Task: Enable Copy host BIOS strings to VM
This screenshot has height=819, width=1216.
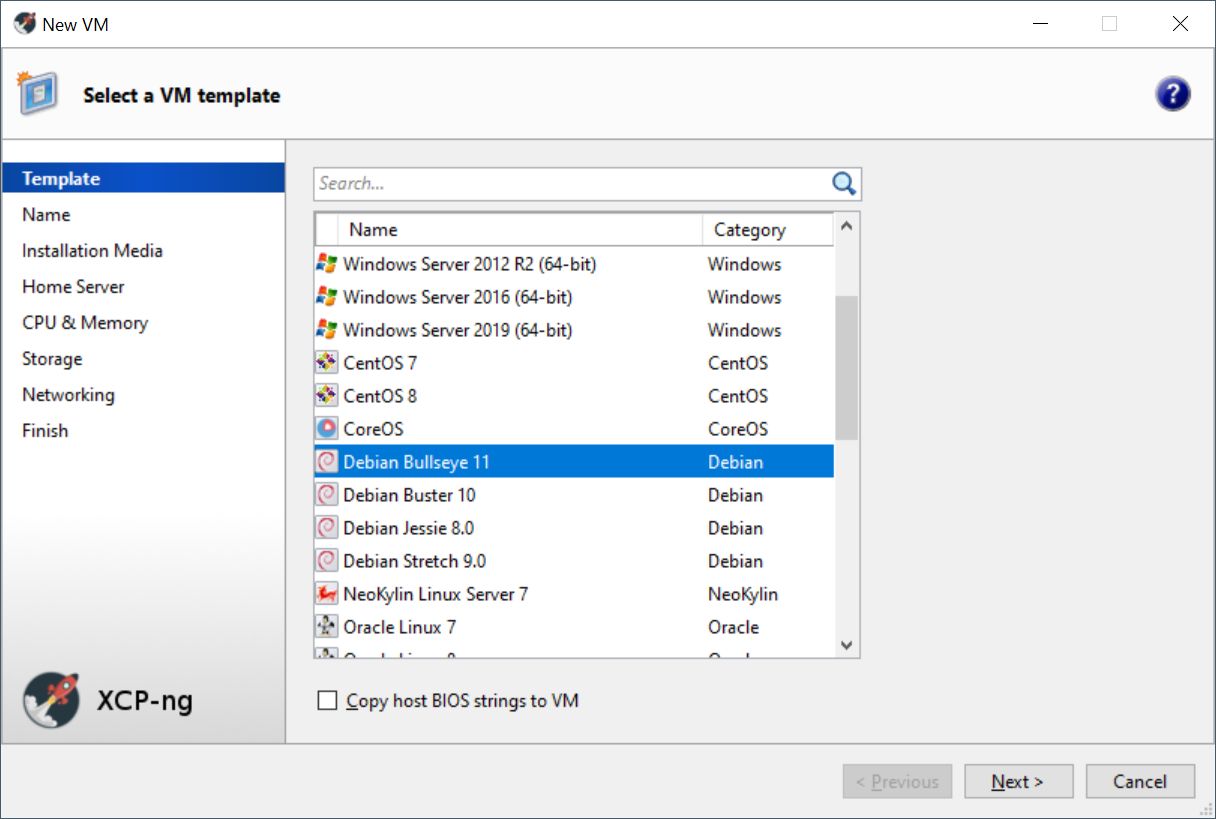Action: 327,701
